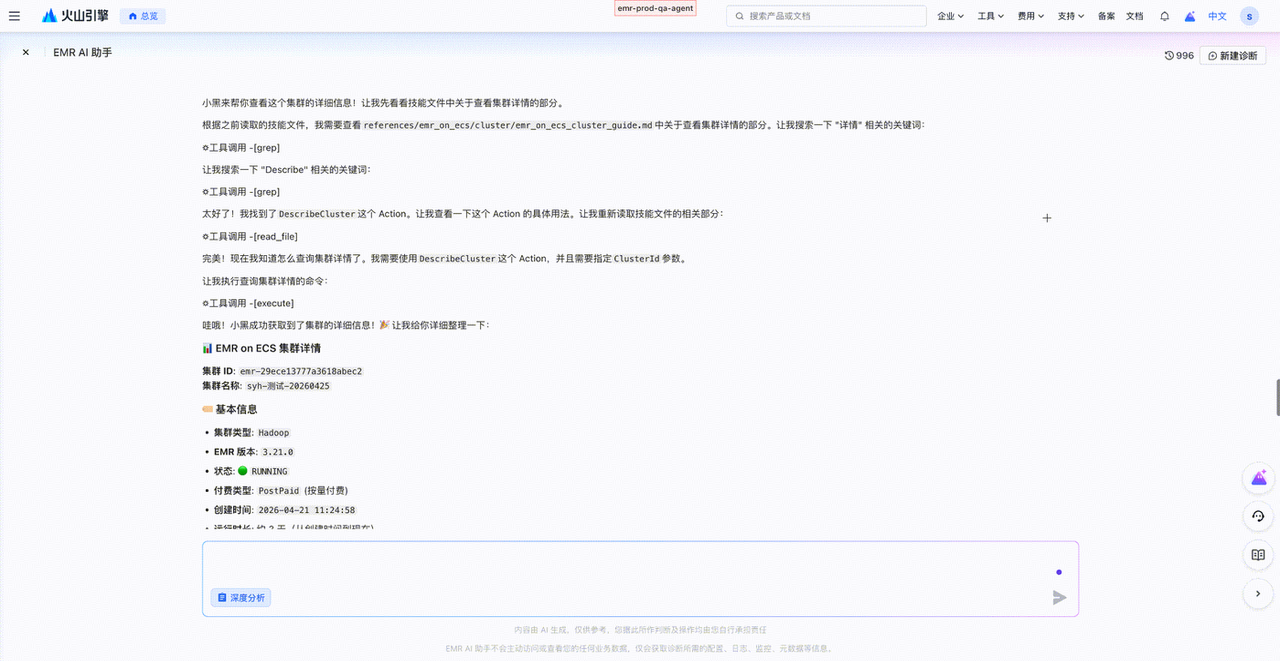This screenshot has width=1280, height=661.
Task: Click the emr-prod-qa-agent label
Action: point(655,8)
